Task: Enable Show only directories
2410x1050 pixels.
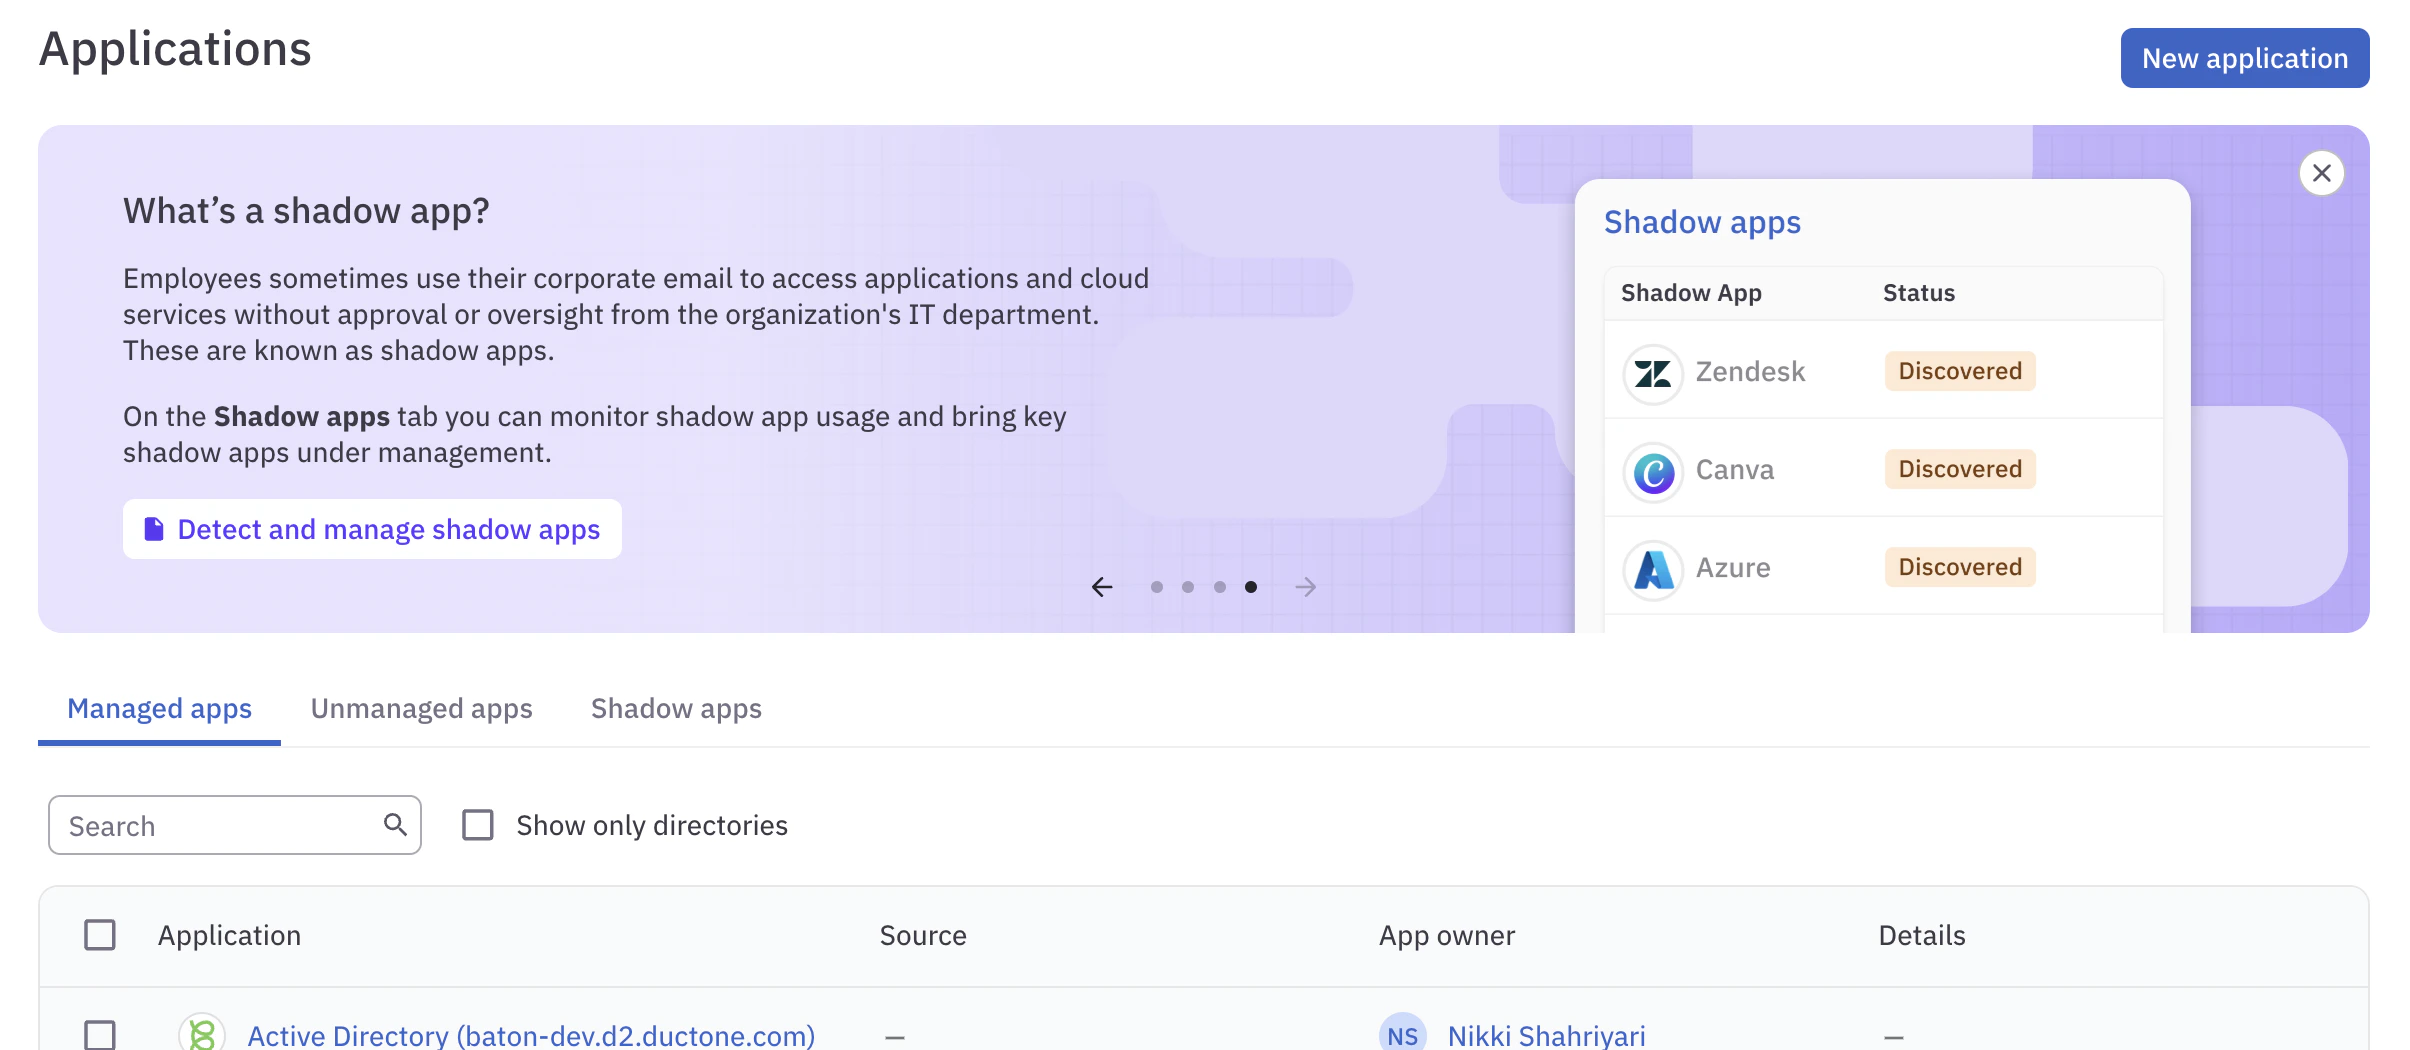Action: pos(478,825)
